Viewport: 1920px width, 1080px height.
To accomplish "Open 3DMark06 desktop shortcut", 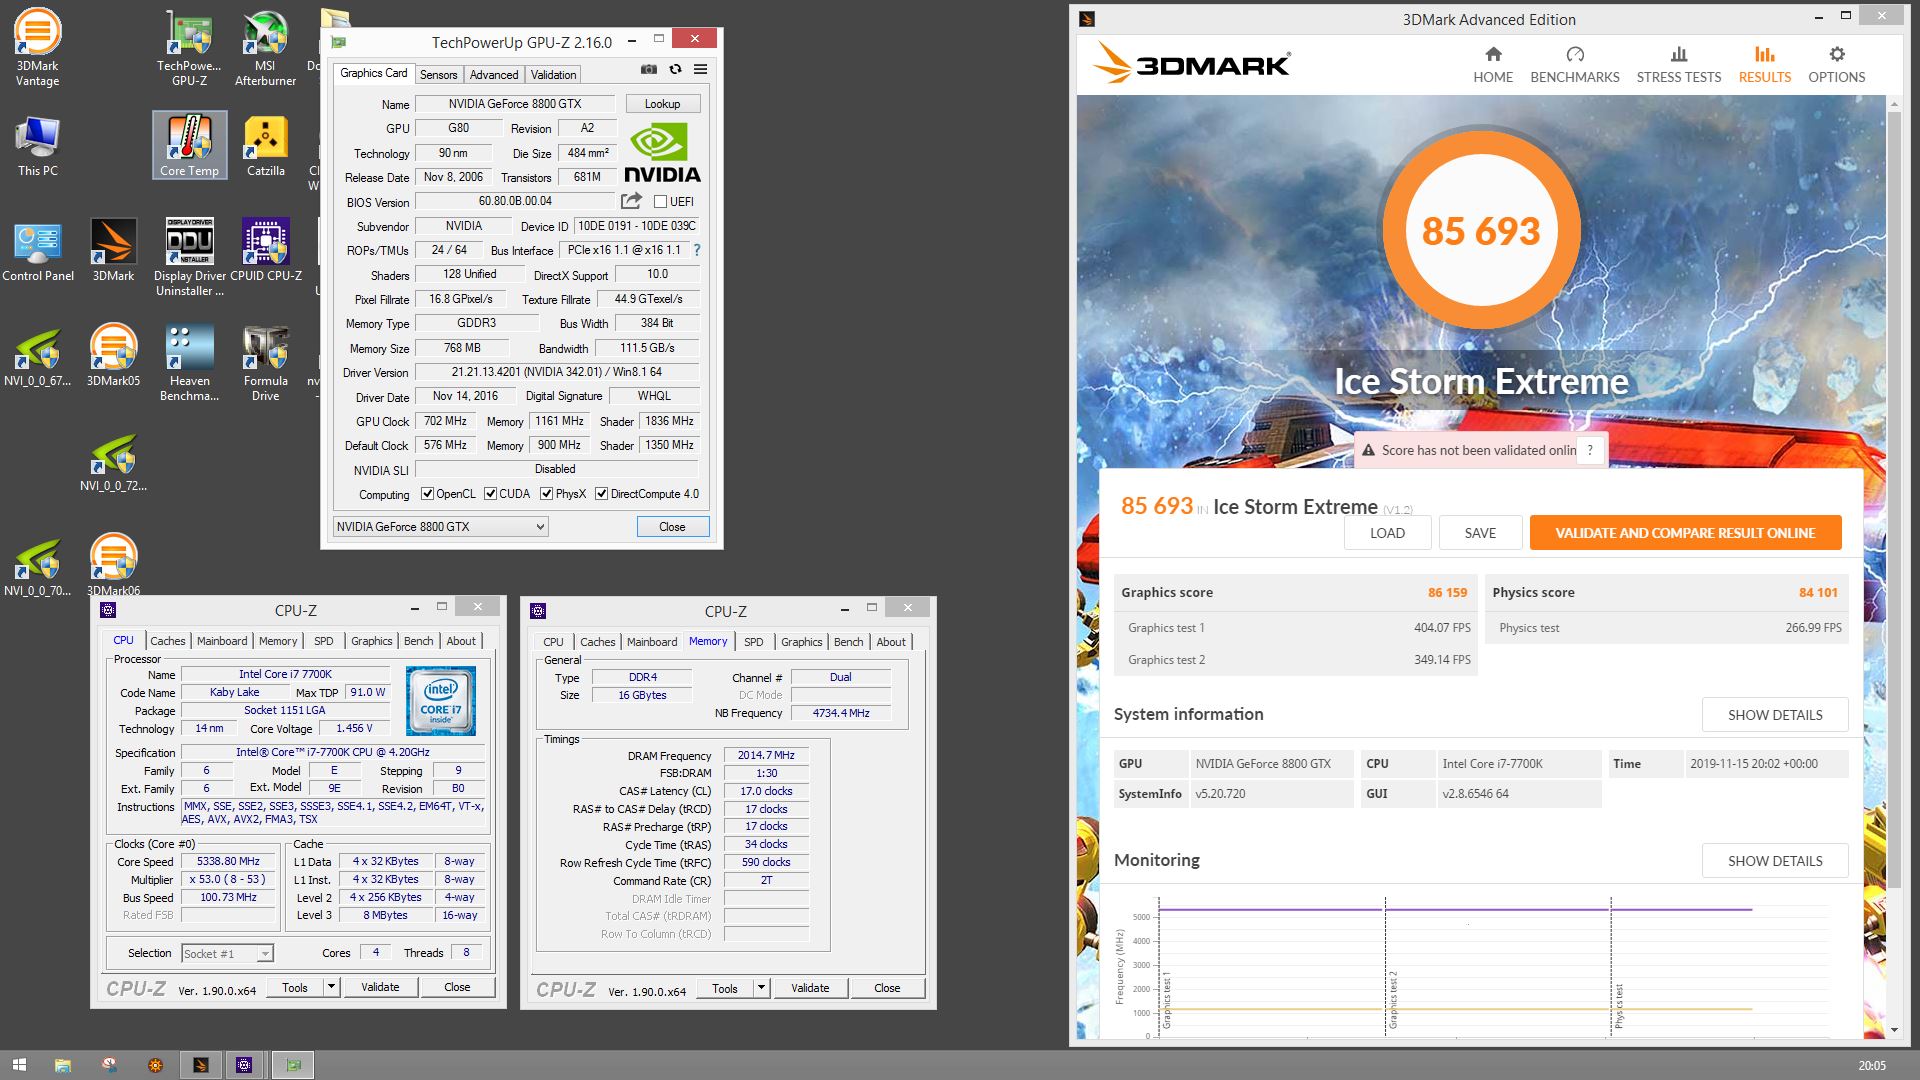I will tap(113, 566).
